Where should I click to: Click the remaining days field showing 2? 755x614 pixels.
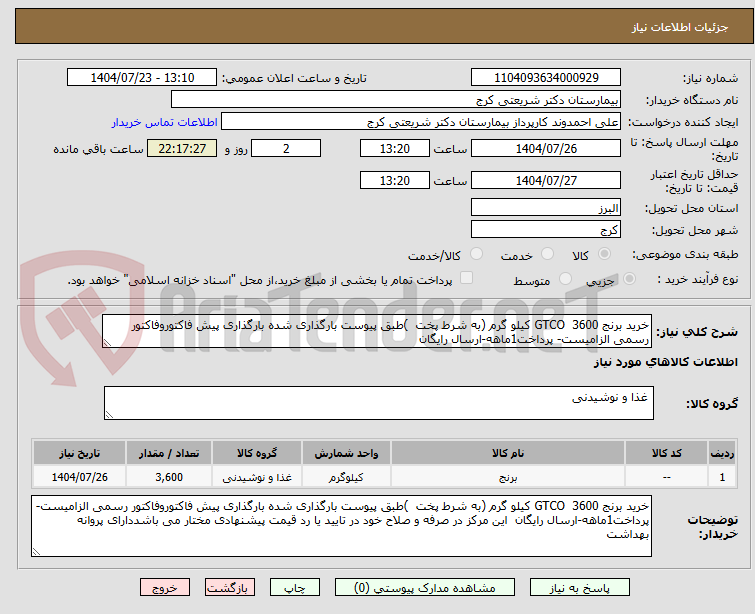pyautogui.click(x=286, y=148)
